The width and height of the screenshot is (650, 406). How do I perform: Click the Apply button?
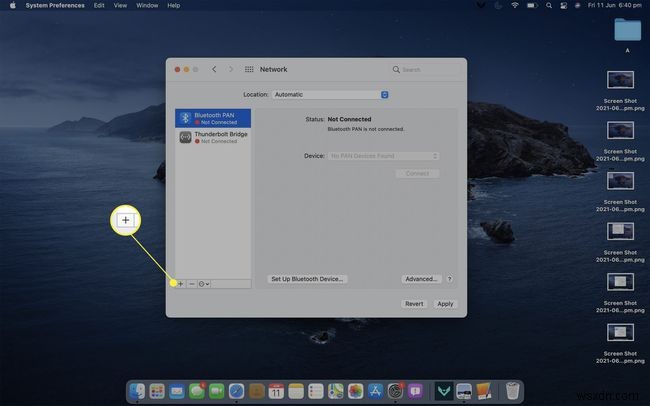445,304
